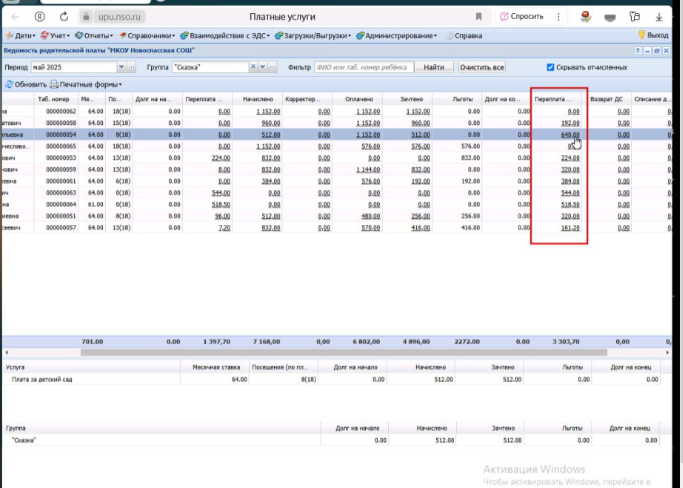Viewport: 683px width, 488px height.
Task: Reload the page with refresh icon
Action: click(64, 17)
